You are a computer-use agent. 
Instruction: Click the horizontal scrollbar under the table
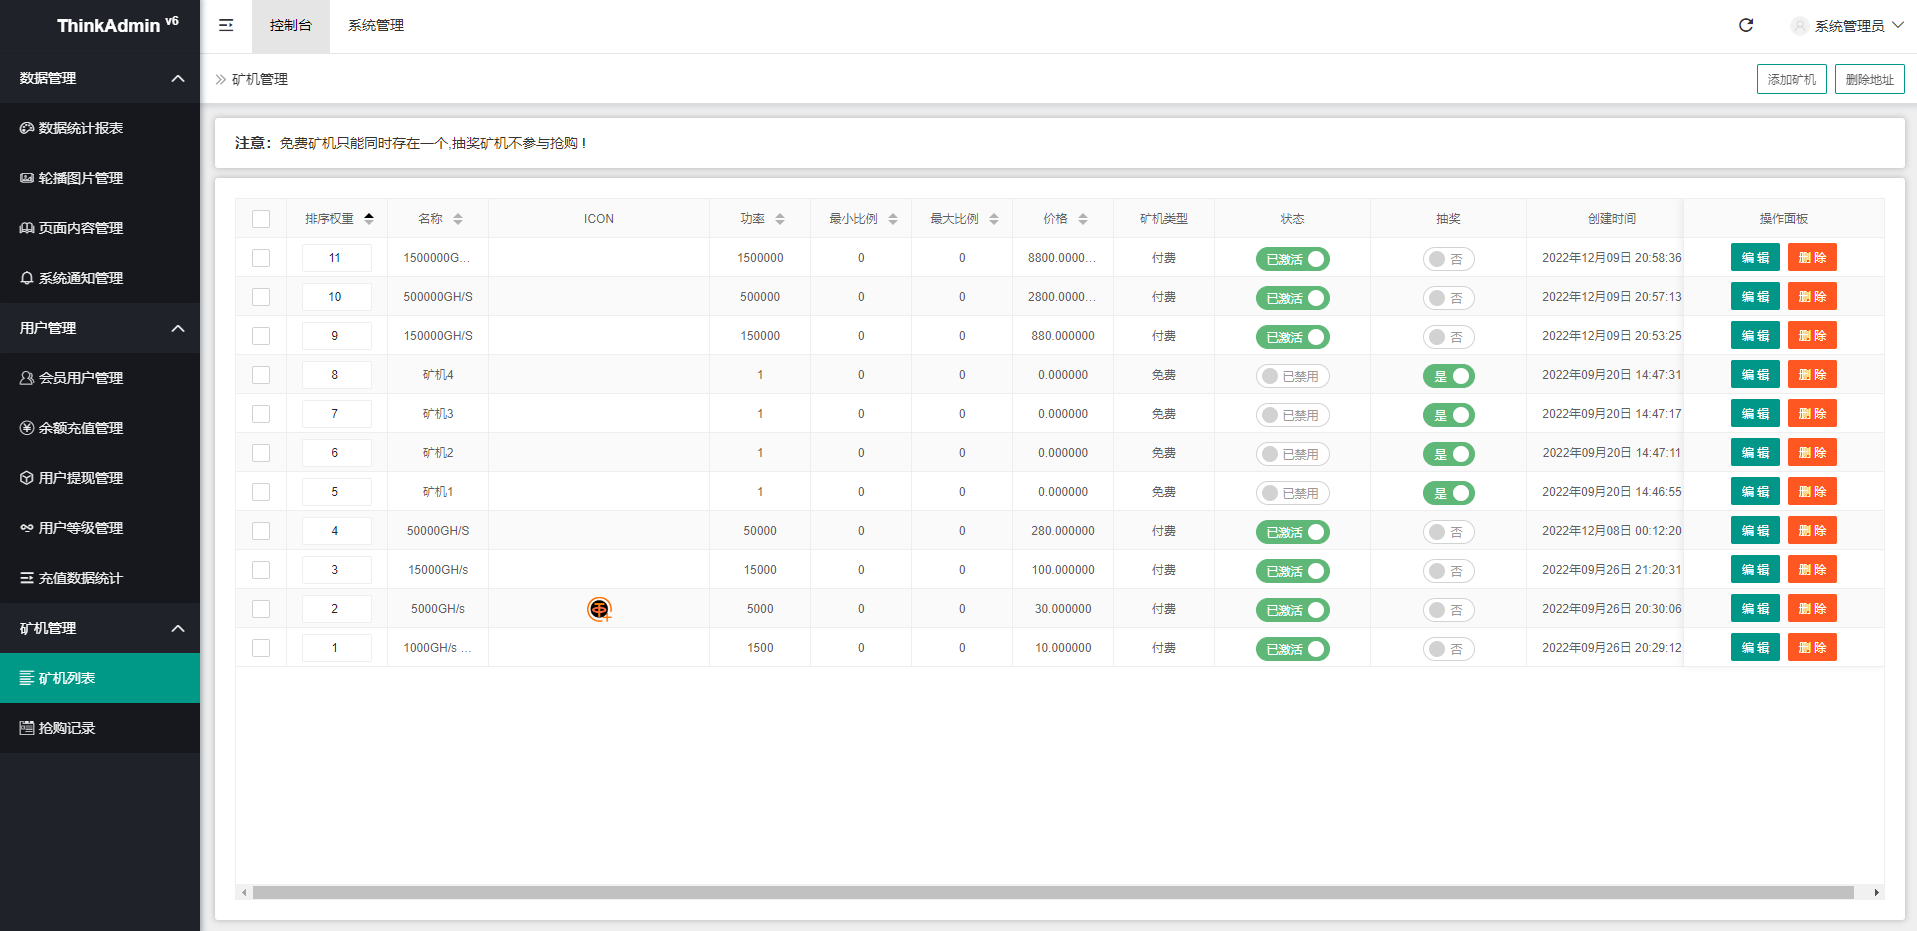[1050, 892]
